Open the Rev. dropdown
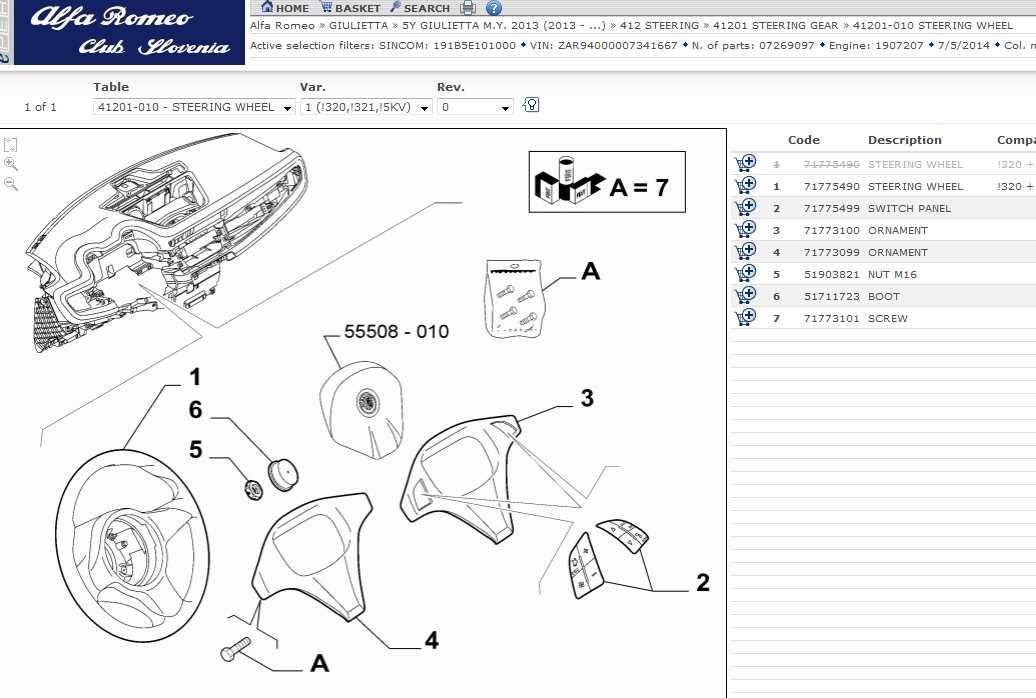Screen dimensions: 1036x698 pyautogui.click(x=475, y=107)
